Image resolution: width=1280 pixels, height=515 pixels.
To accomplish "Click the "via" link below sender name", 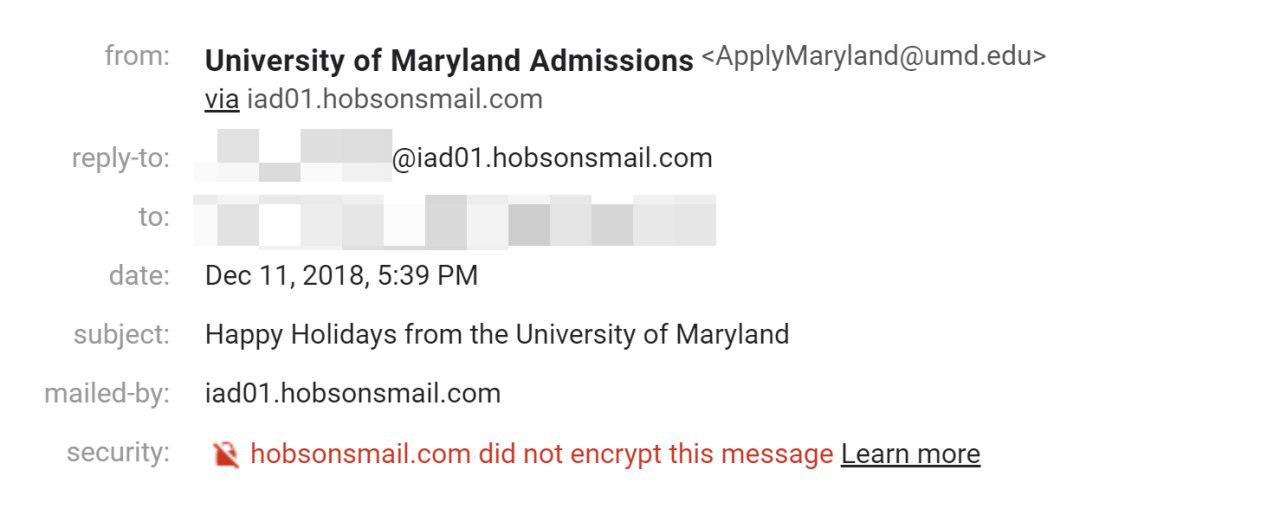I will 221,99.
